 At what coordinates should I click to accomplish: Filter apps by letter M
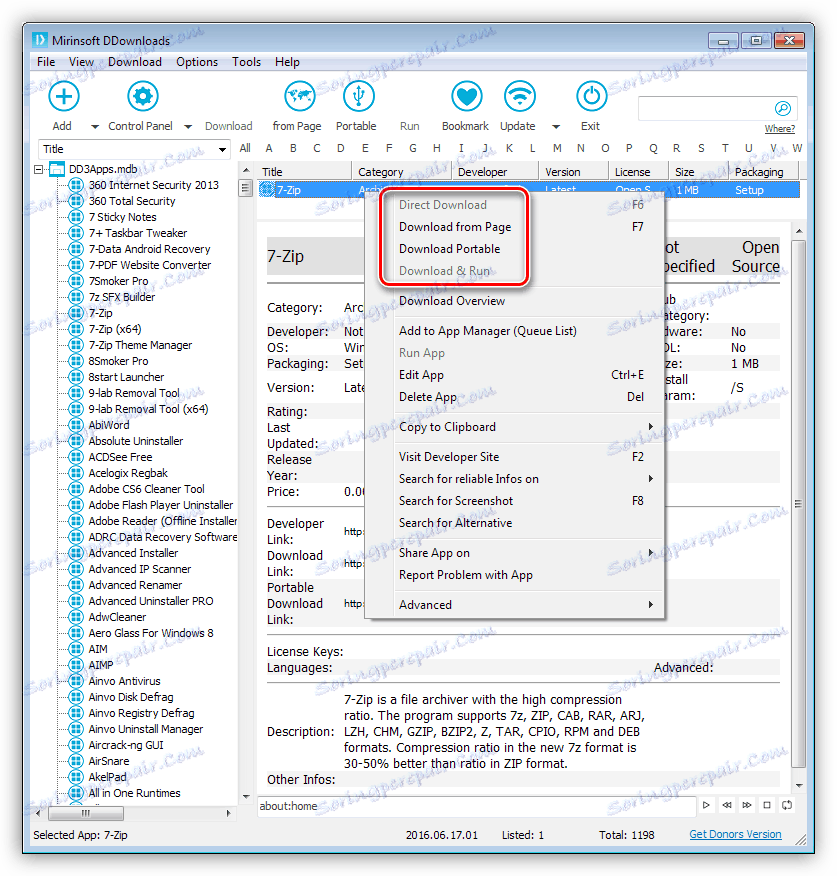(557, 149)
